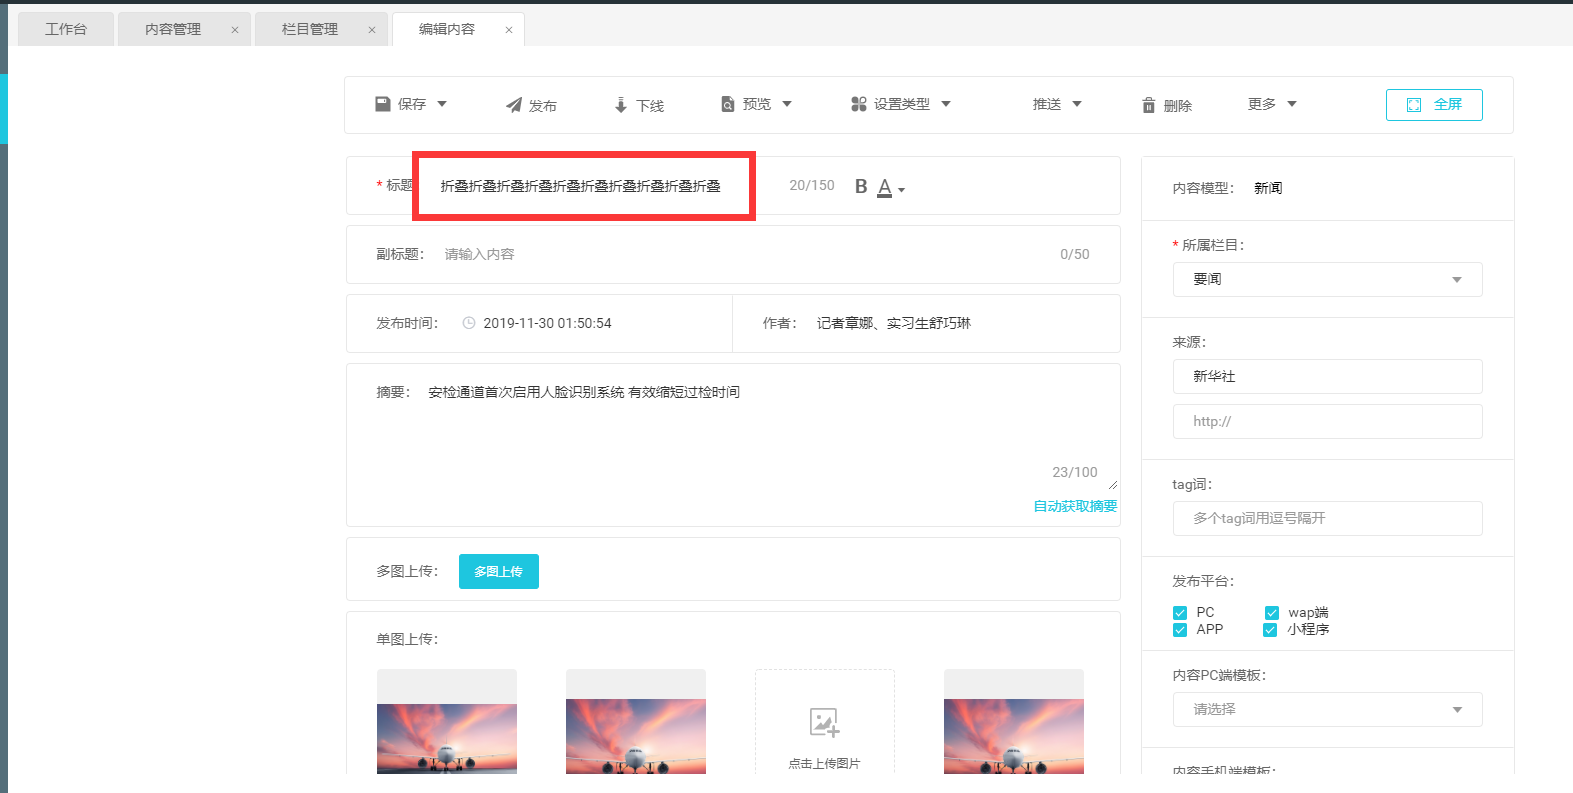This screenshot has height=793, width=1573.
Task: Click the 点击上传图片 upload placeholder
Action: coord(825,722)
